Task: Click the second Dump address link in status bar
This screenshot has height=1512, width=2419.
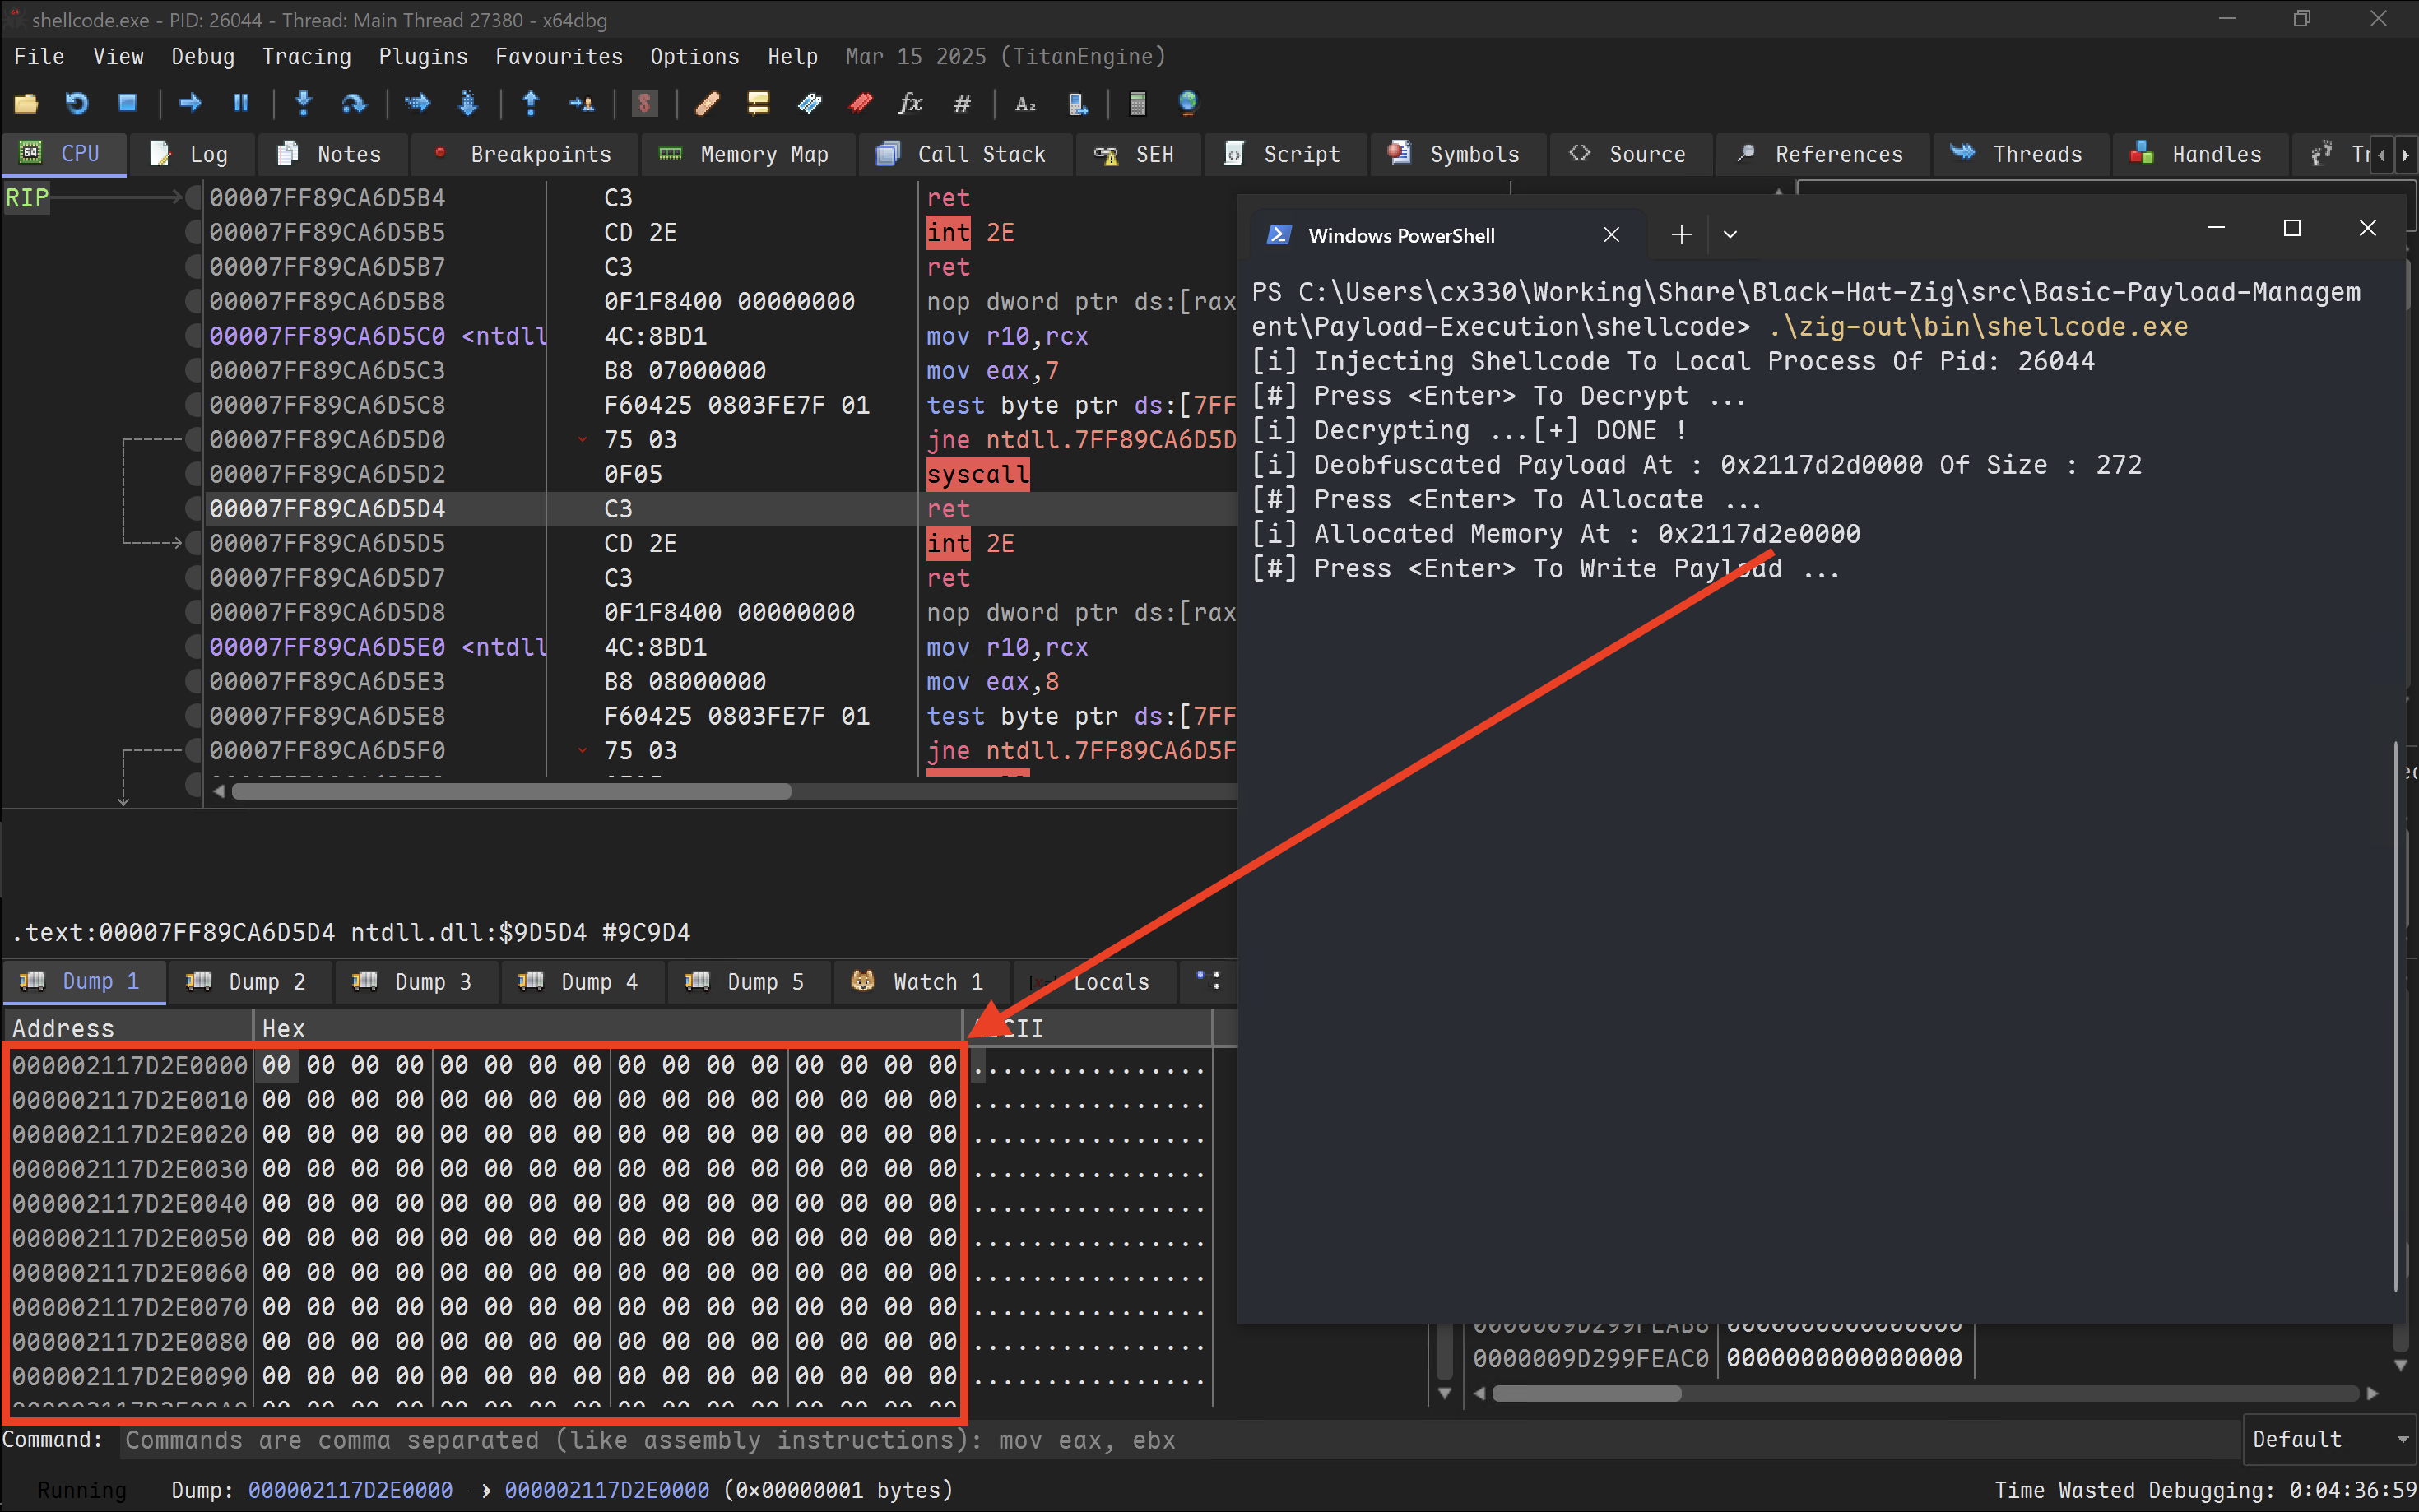Action: pyautogui.click(x=606, y=1490)
